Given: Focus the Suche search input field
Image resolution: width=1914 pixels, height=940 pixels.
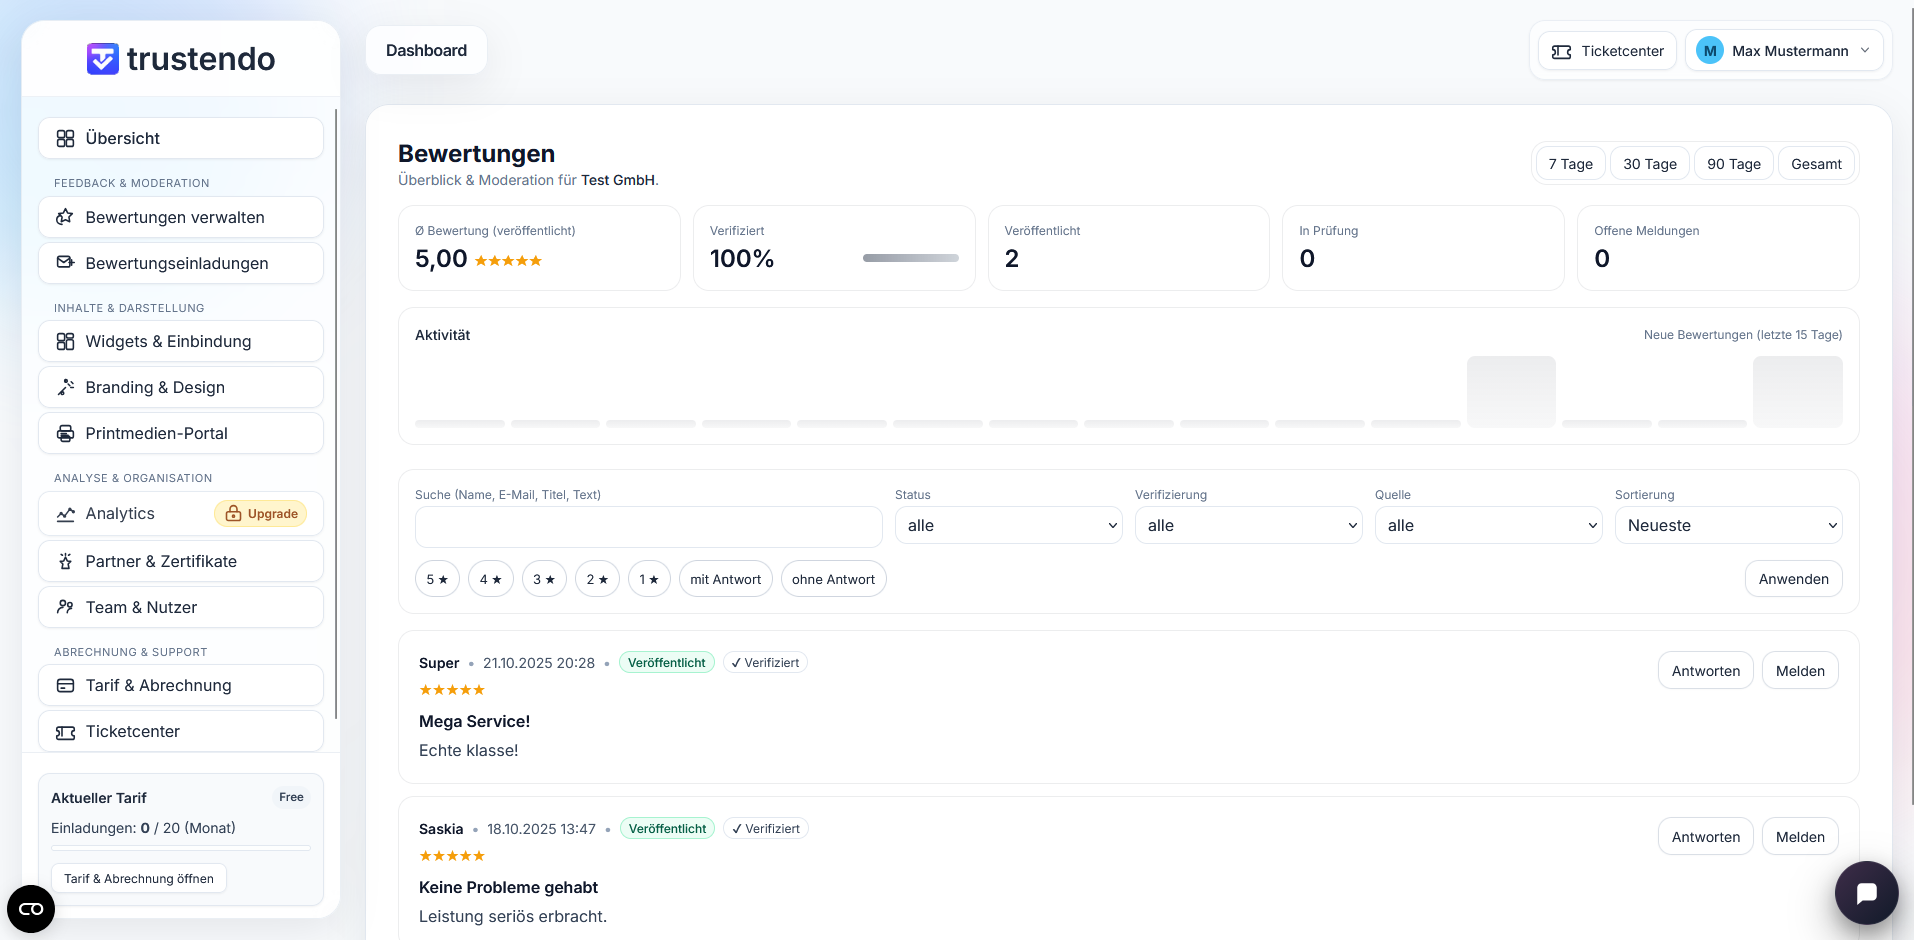Looking at the screenshot, I should click(648, 527).
